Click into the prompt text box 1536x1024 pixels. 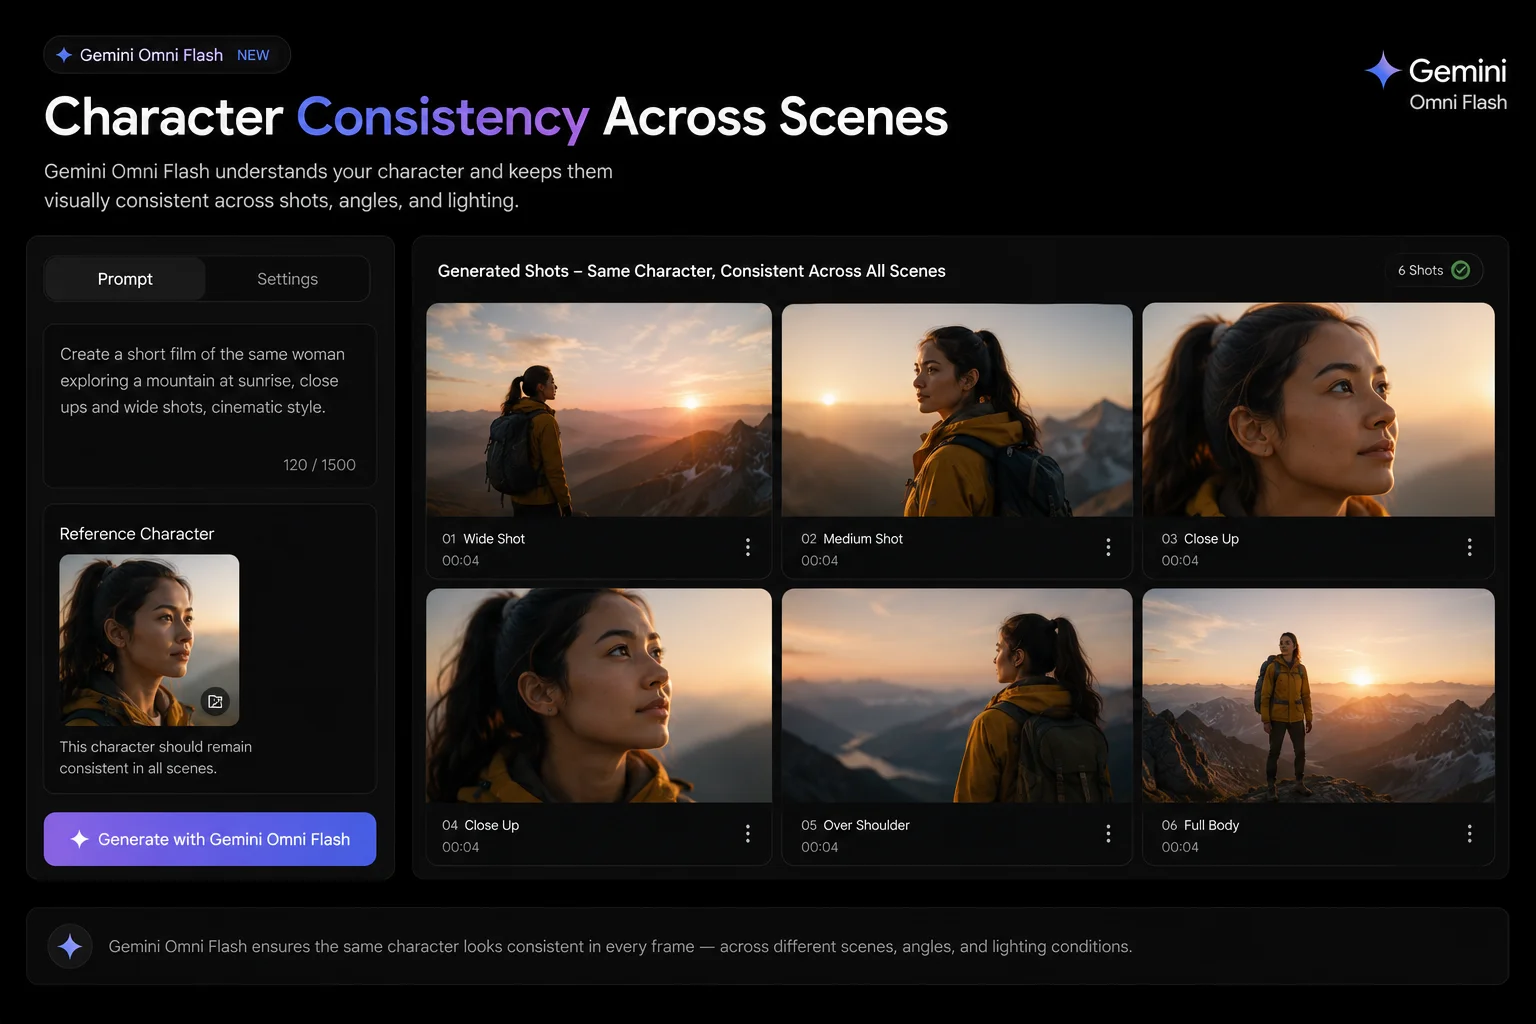pos(209,406)
